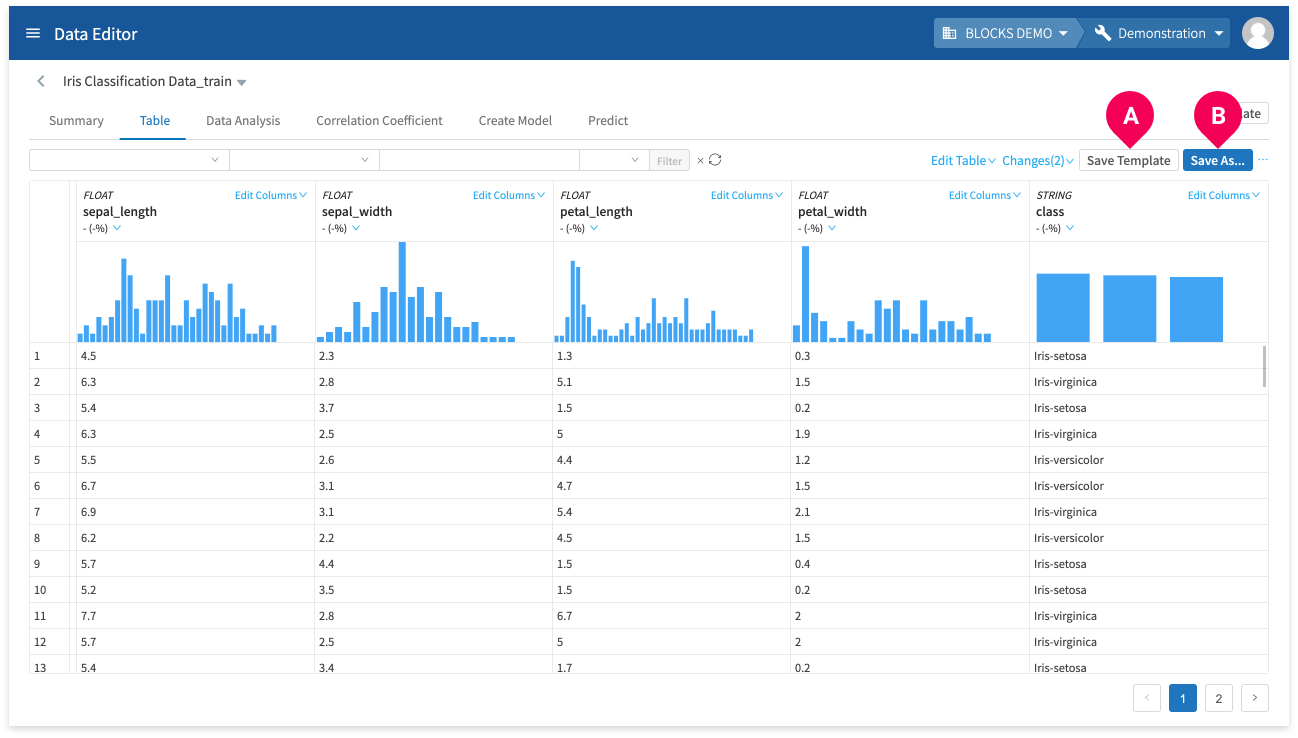This screenshot has width=1298, height=738.
Task: Open Edit Columns for petal_length
Action: tap(746, 195)
